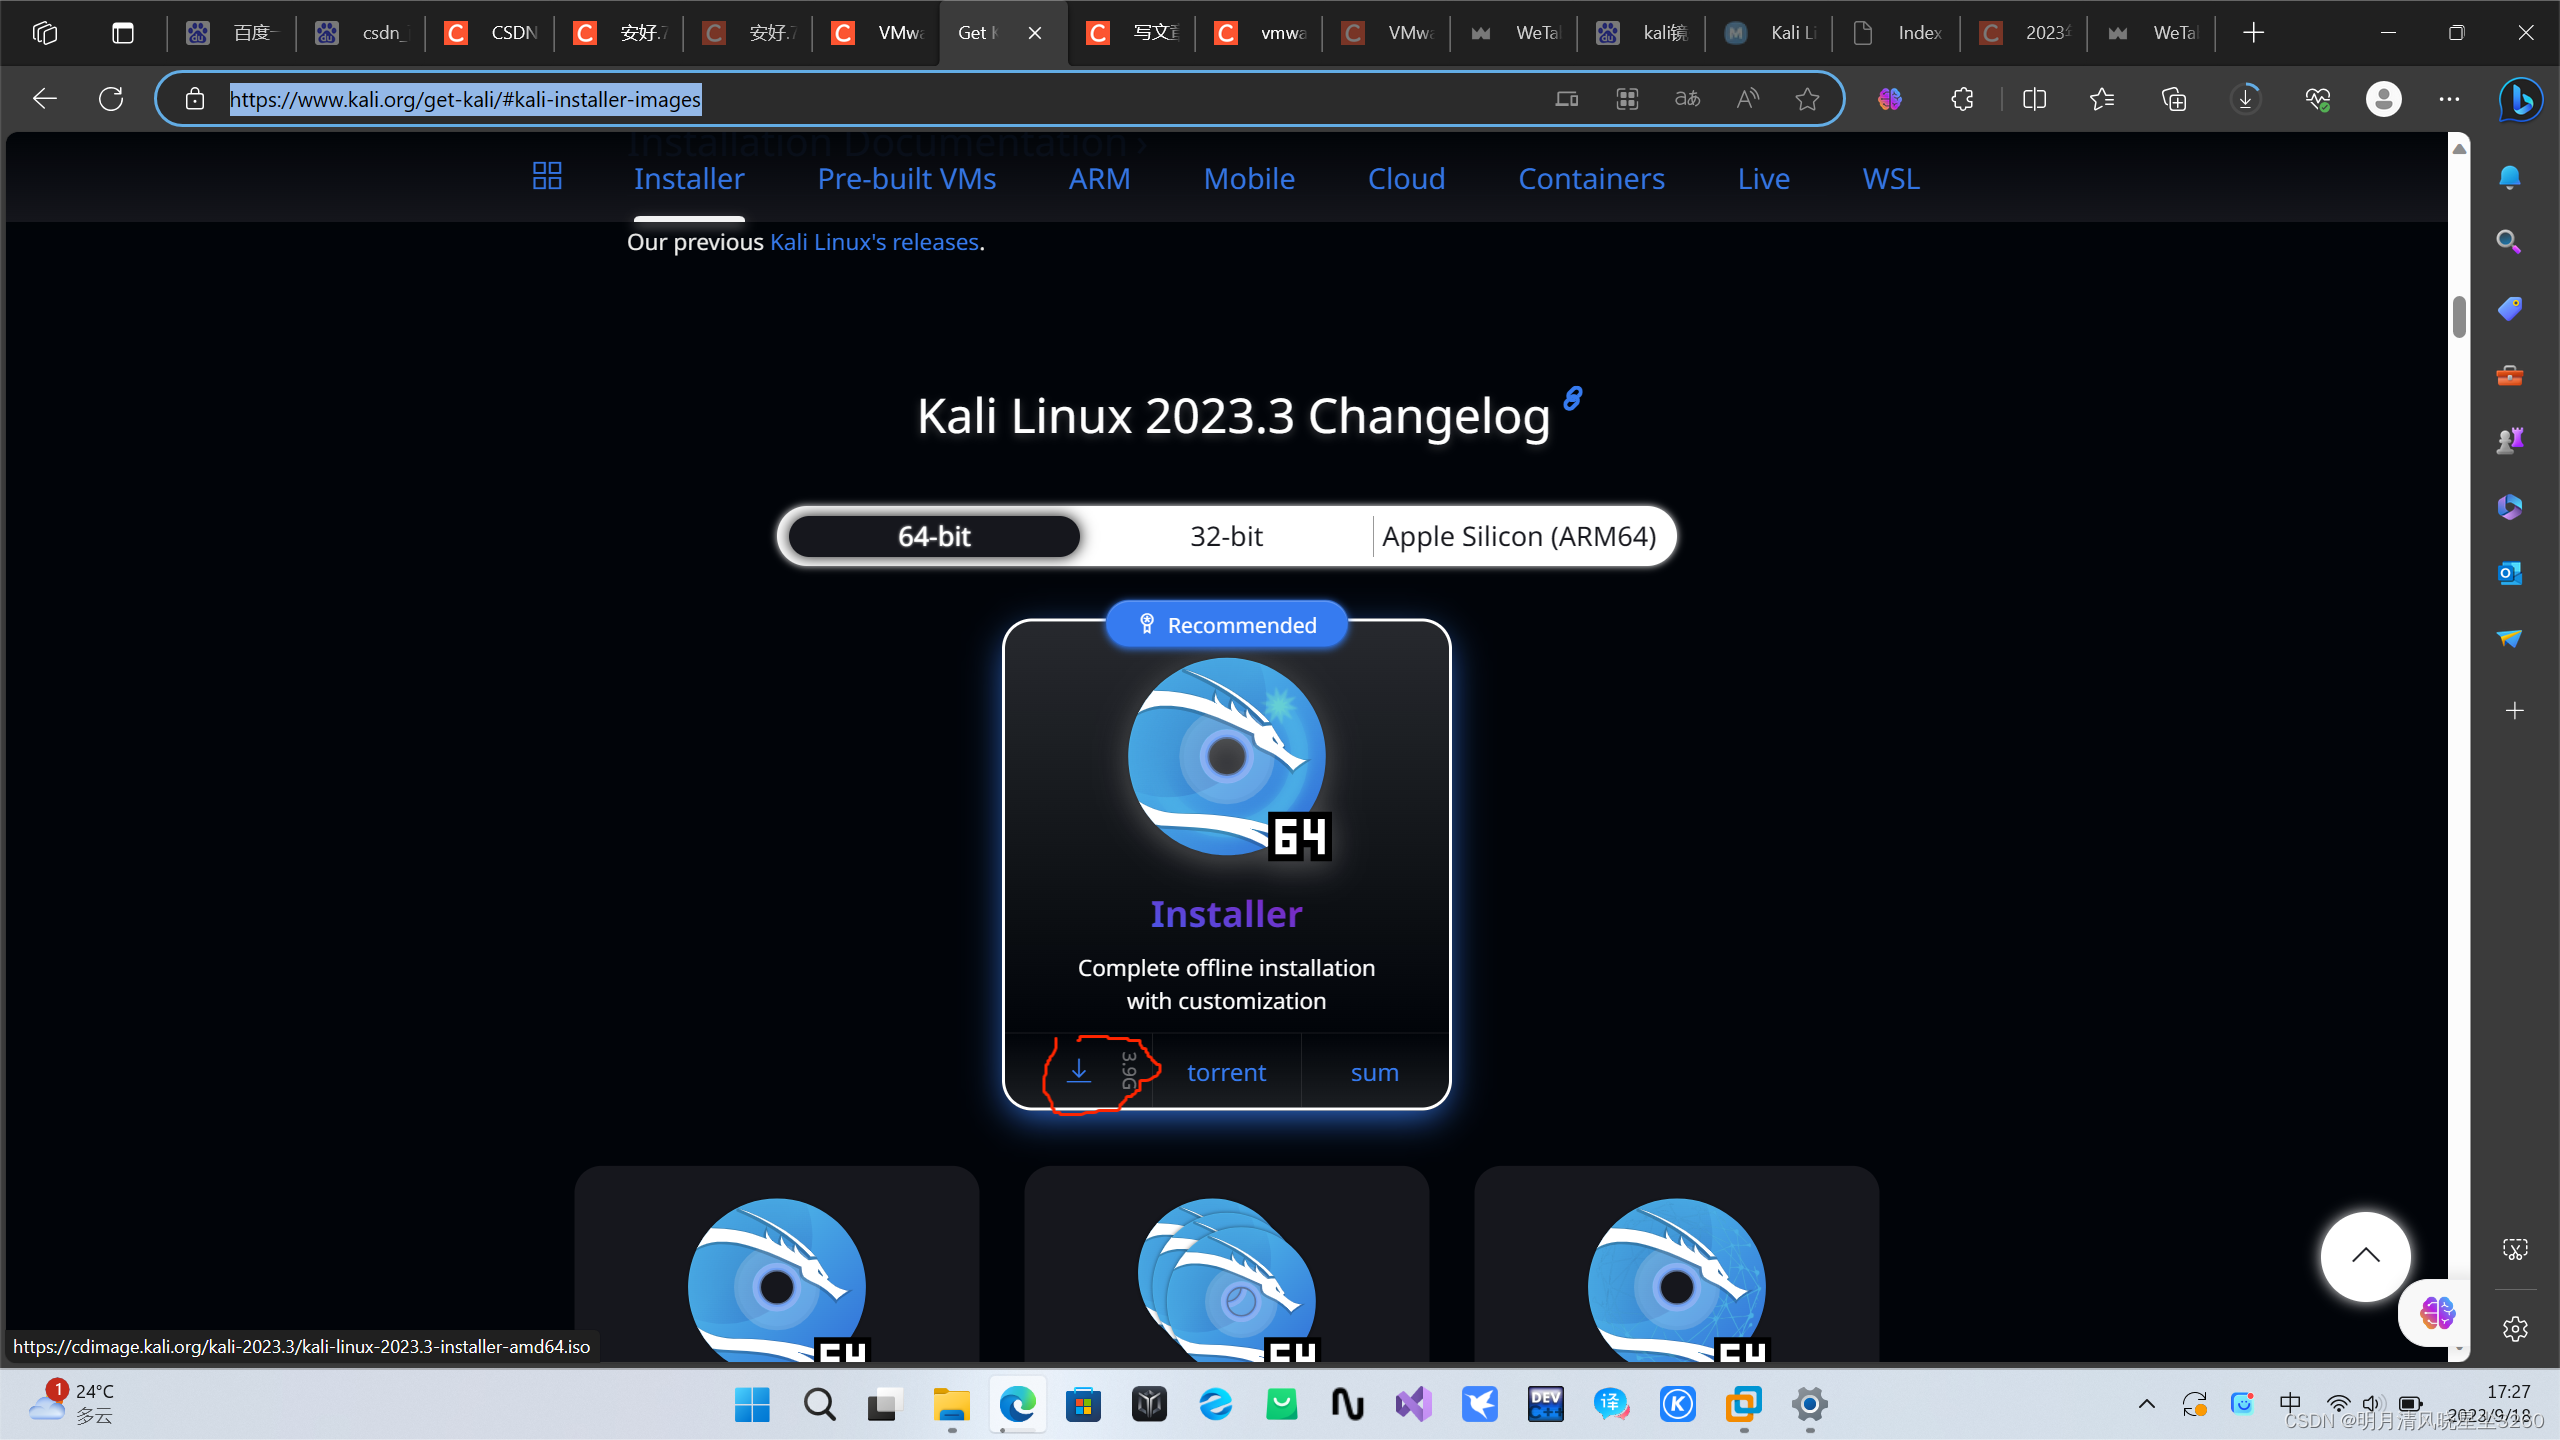Open Kali Linux's releases link
Viewport: 2560px width, 1440px height.
coord(874,242)
